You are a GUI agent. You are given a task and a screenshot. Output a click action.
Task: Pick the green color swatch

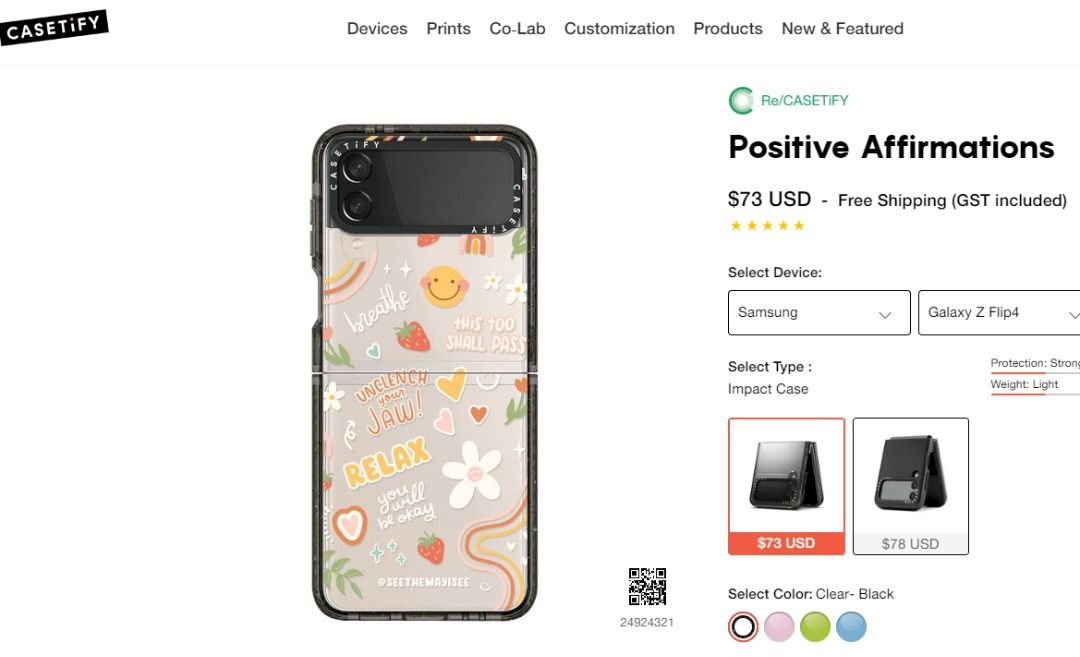click(x=815, y=627)
